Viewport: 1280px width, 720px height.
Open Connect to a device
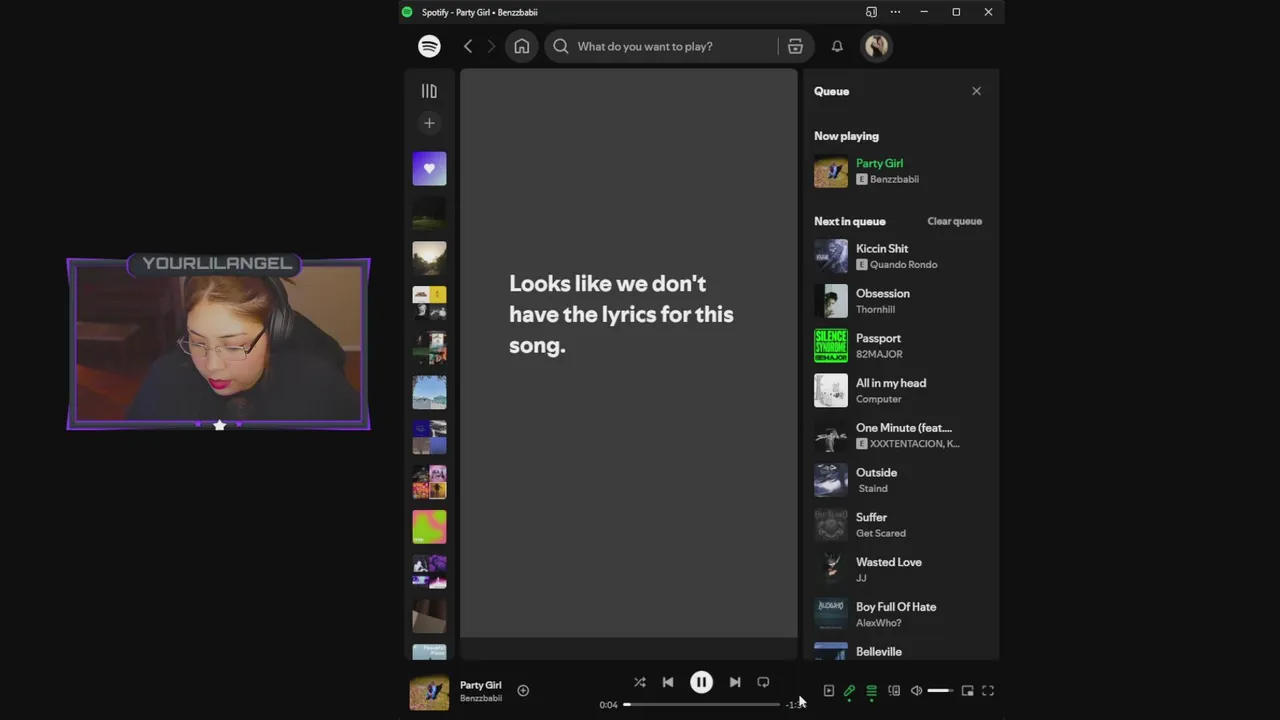pos(894,690)
